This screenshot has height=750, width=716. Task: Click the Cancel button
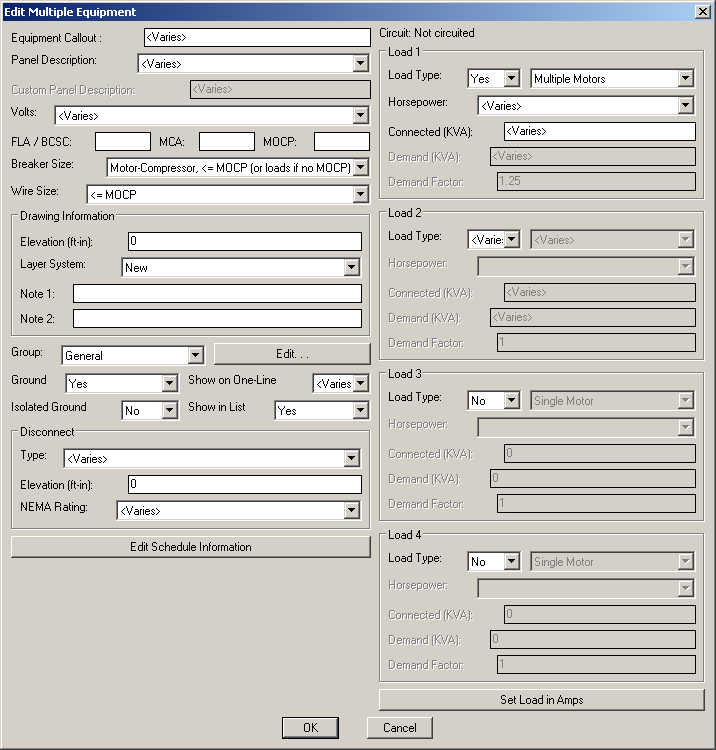pyautogui.click(x=400, y=728)
